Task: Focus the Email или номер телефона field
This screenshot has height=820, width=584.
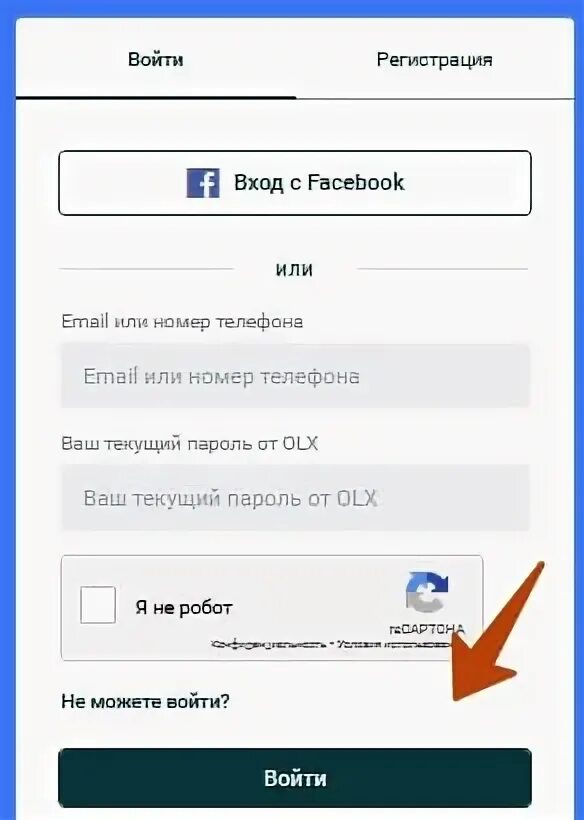Action: (x=295, y=376)
